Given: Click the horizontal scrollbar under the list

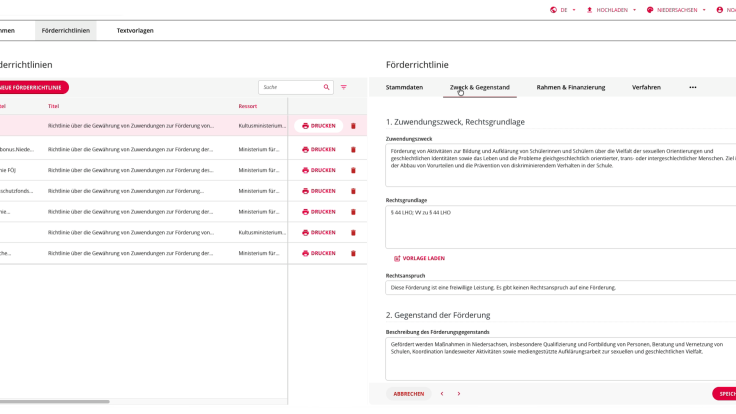Looking at the screenshot, I should tap(54, 402).
